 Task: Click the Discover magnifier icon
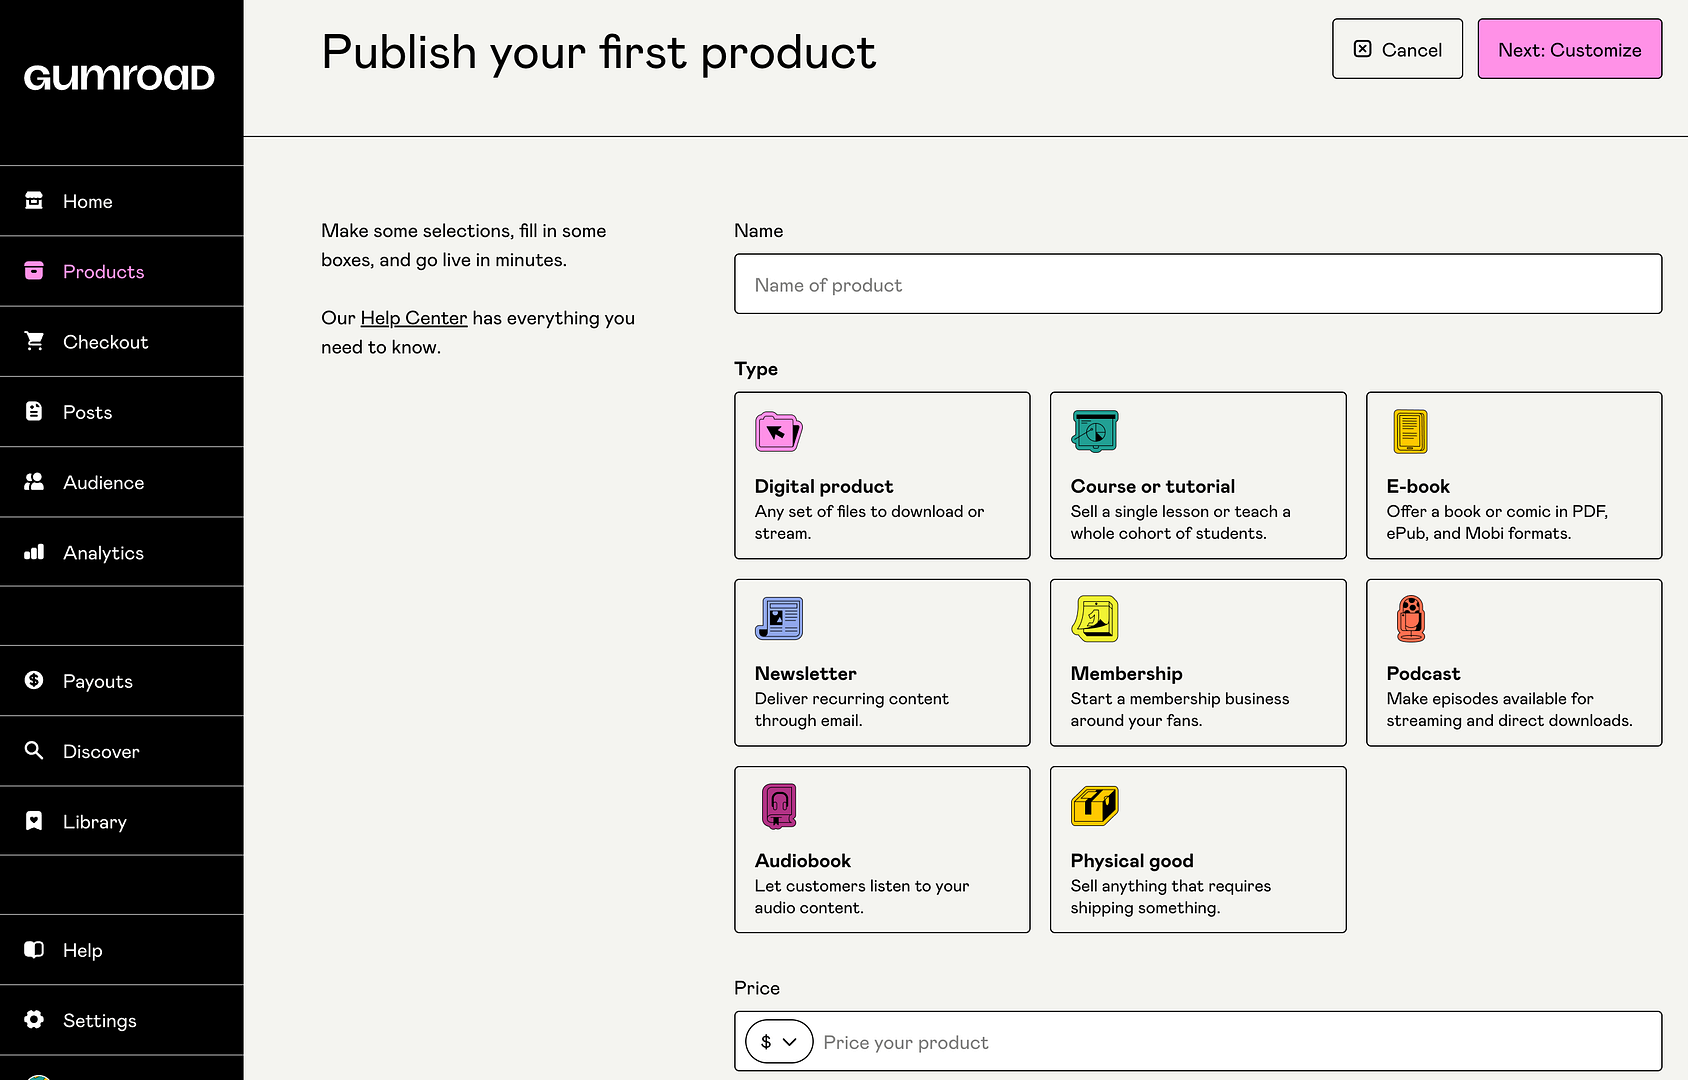point(34,750)
